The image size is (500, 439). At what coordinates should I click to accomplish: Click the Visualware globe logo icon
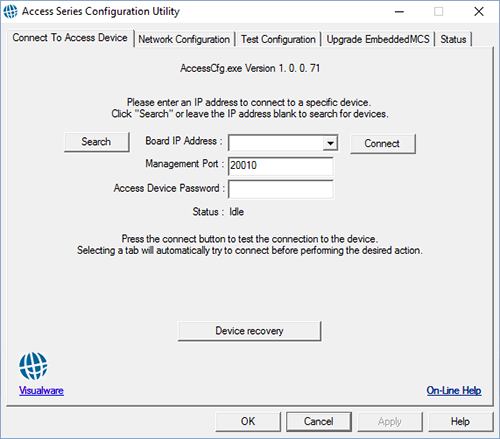coord(33,366)
